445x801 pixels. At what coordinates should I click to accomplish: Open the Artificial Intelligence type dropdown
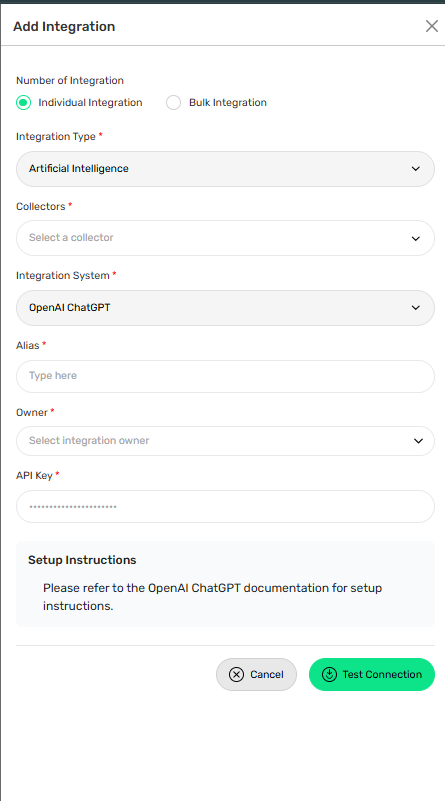(x=225, y=169)
